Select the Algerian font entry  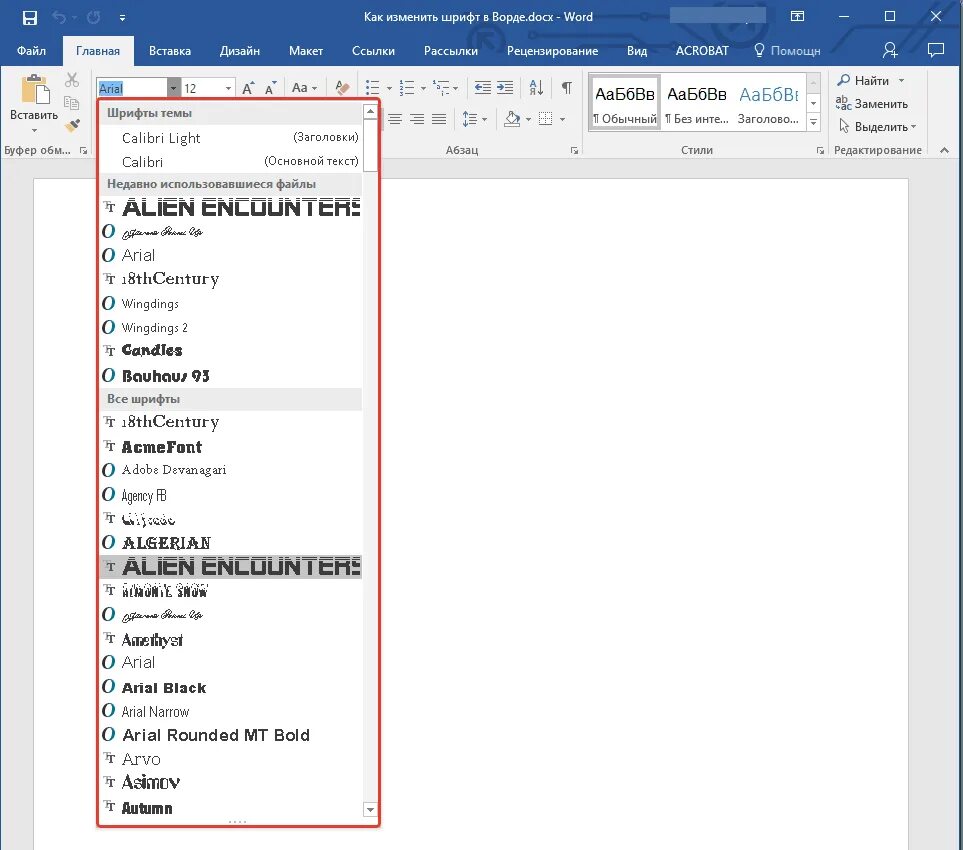[x=231, y=542]
